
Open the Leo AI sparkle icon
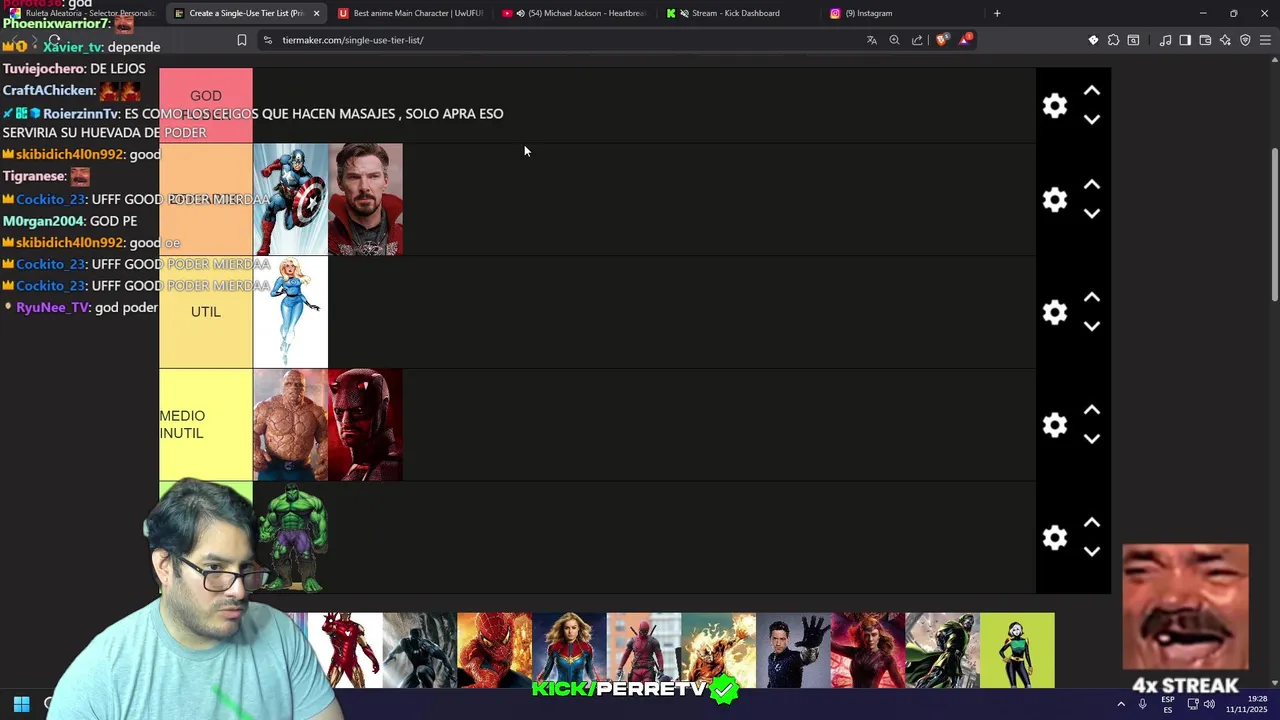coord(1225,40)
